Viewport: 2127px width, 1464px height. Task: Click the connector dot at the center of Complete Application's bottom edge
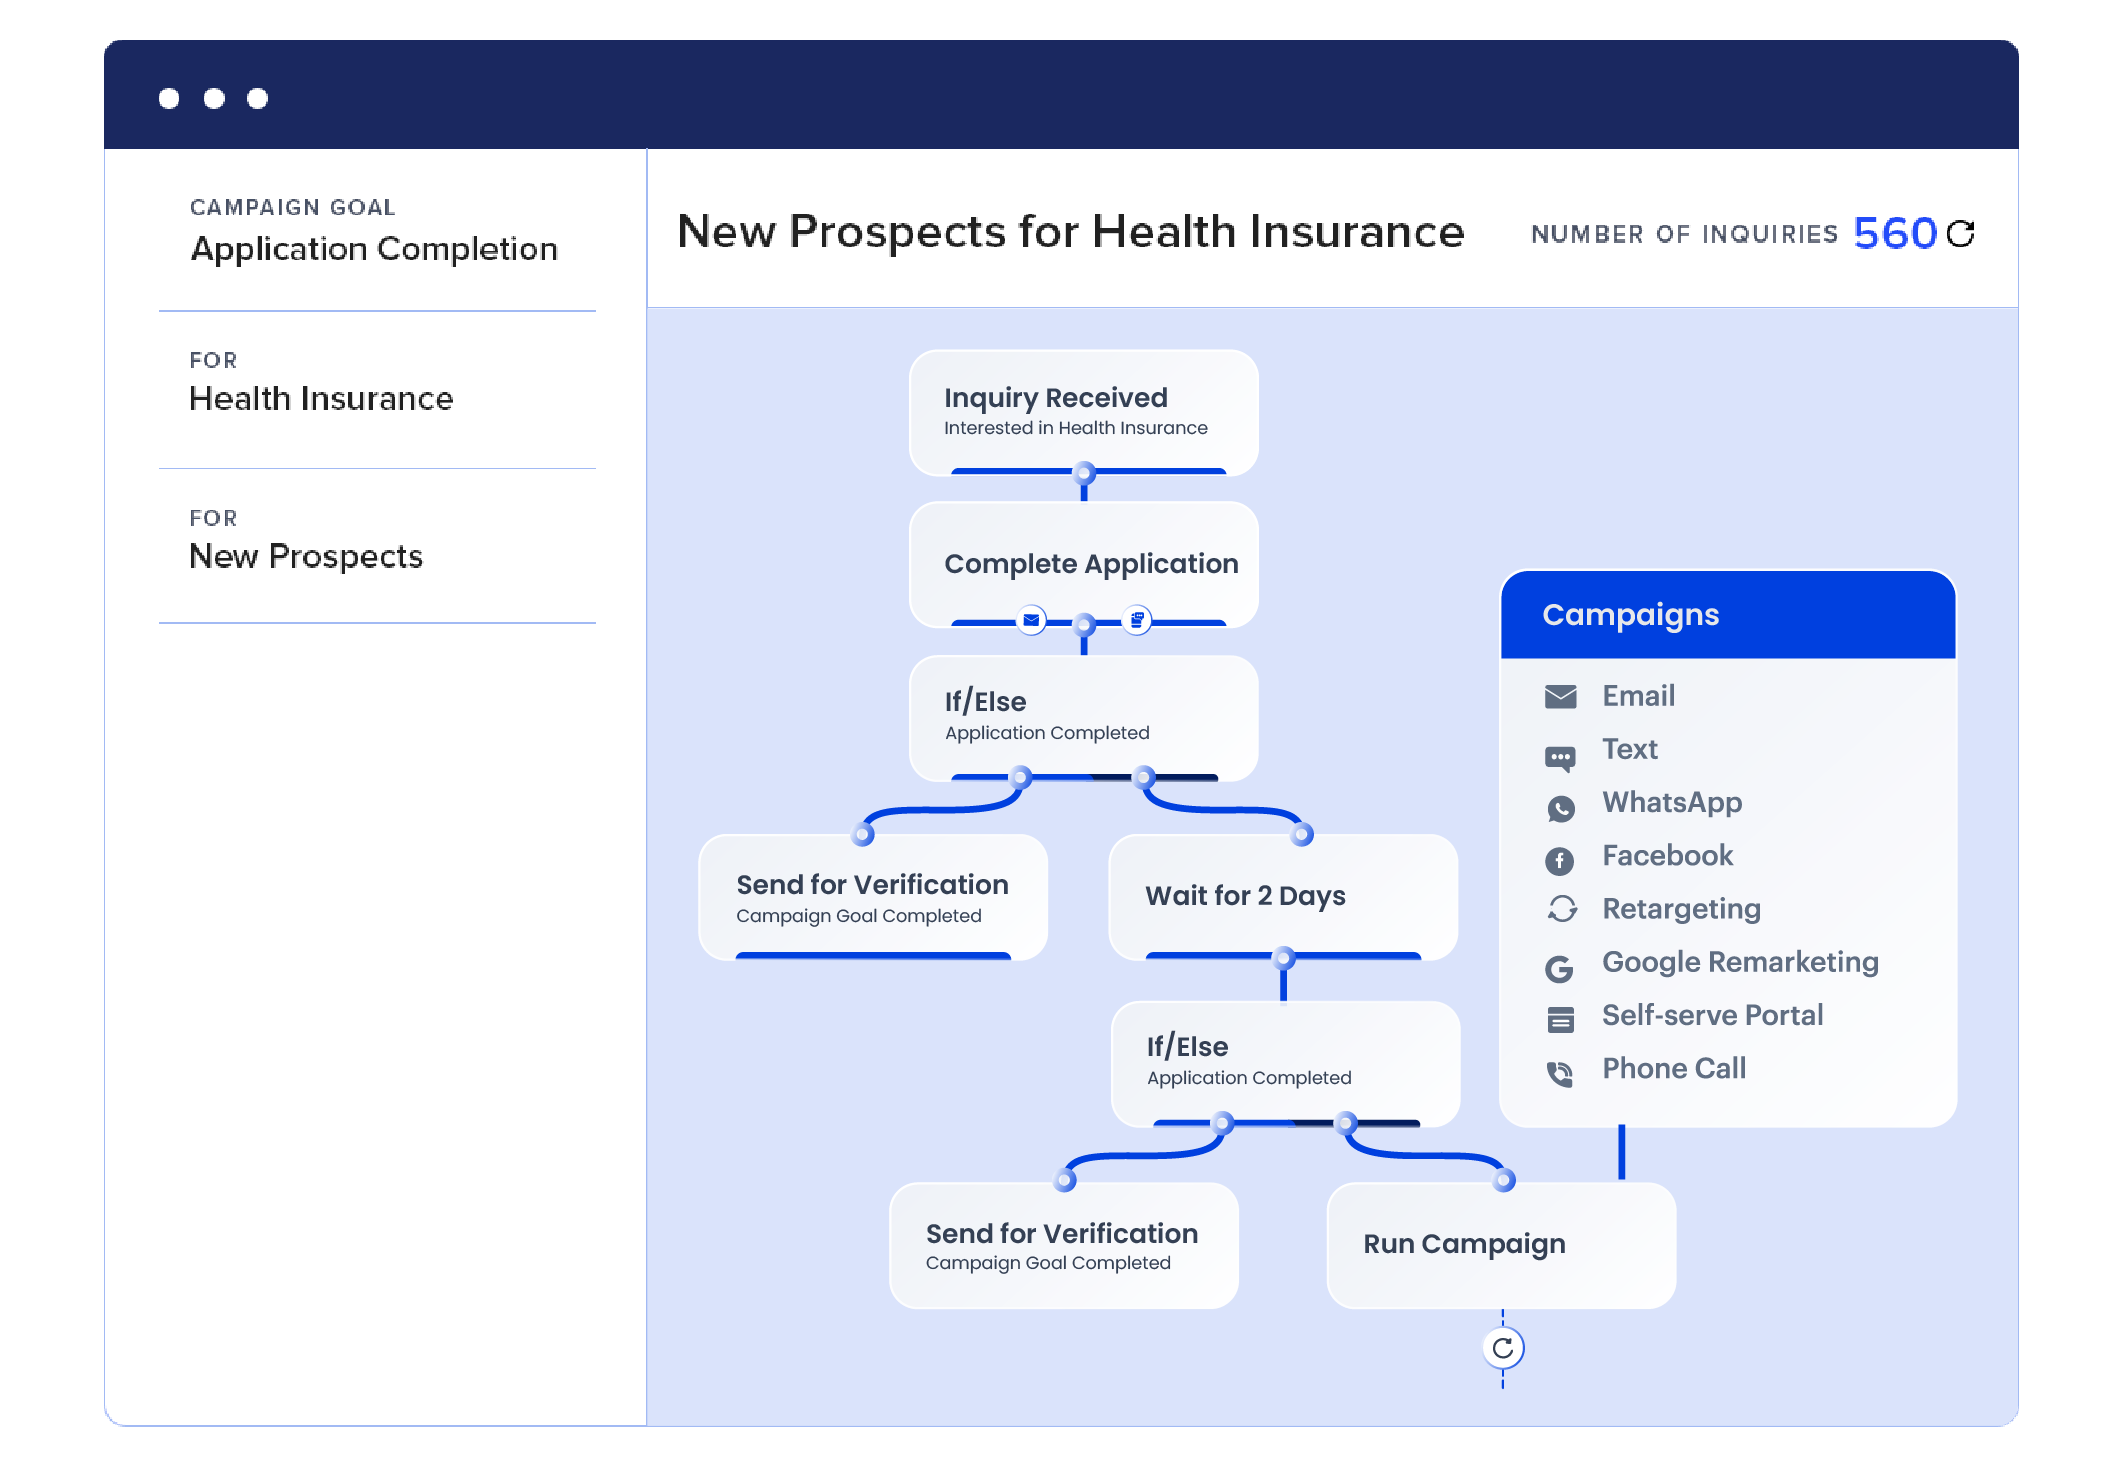tap(1084, 625)
